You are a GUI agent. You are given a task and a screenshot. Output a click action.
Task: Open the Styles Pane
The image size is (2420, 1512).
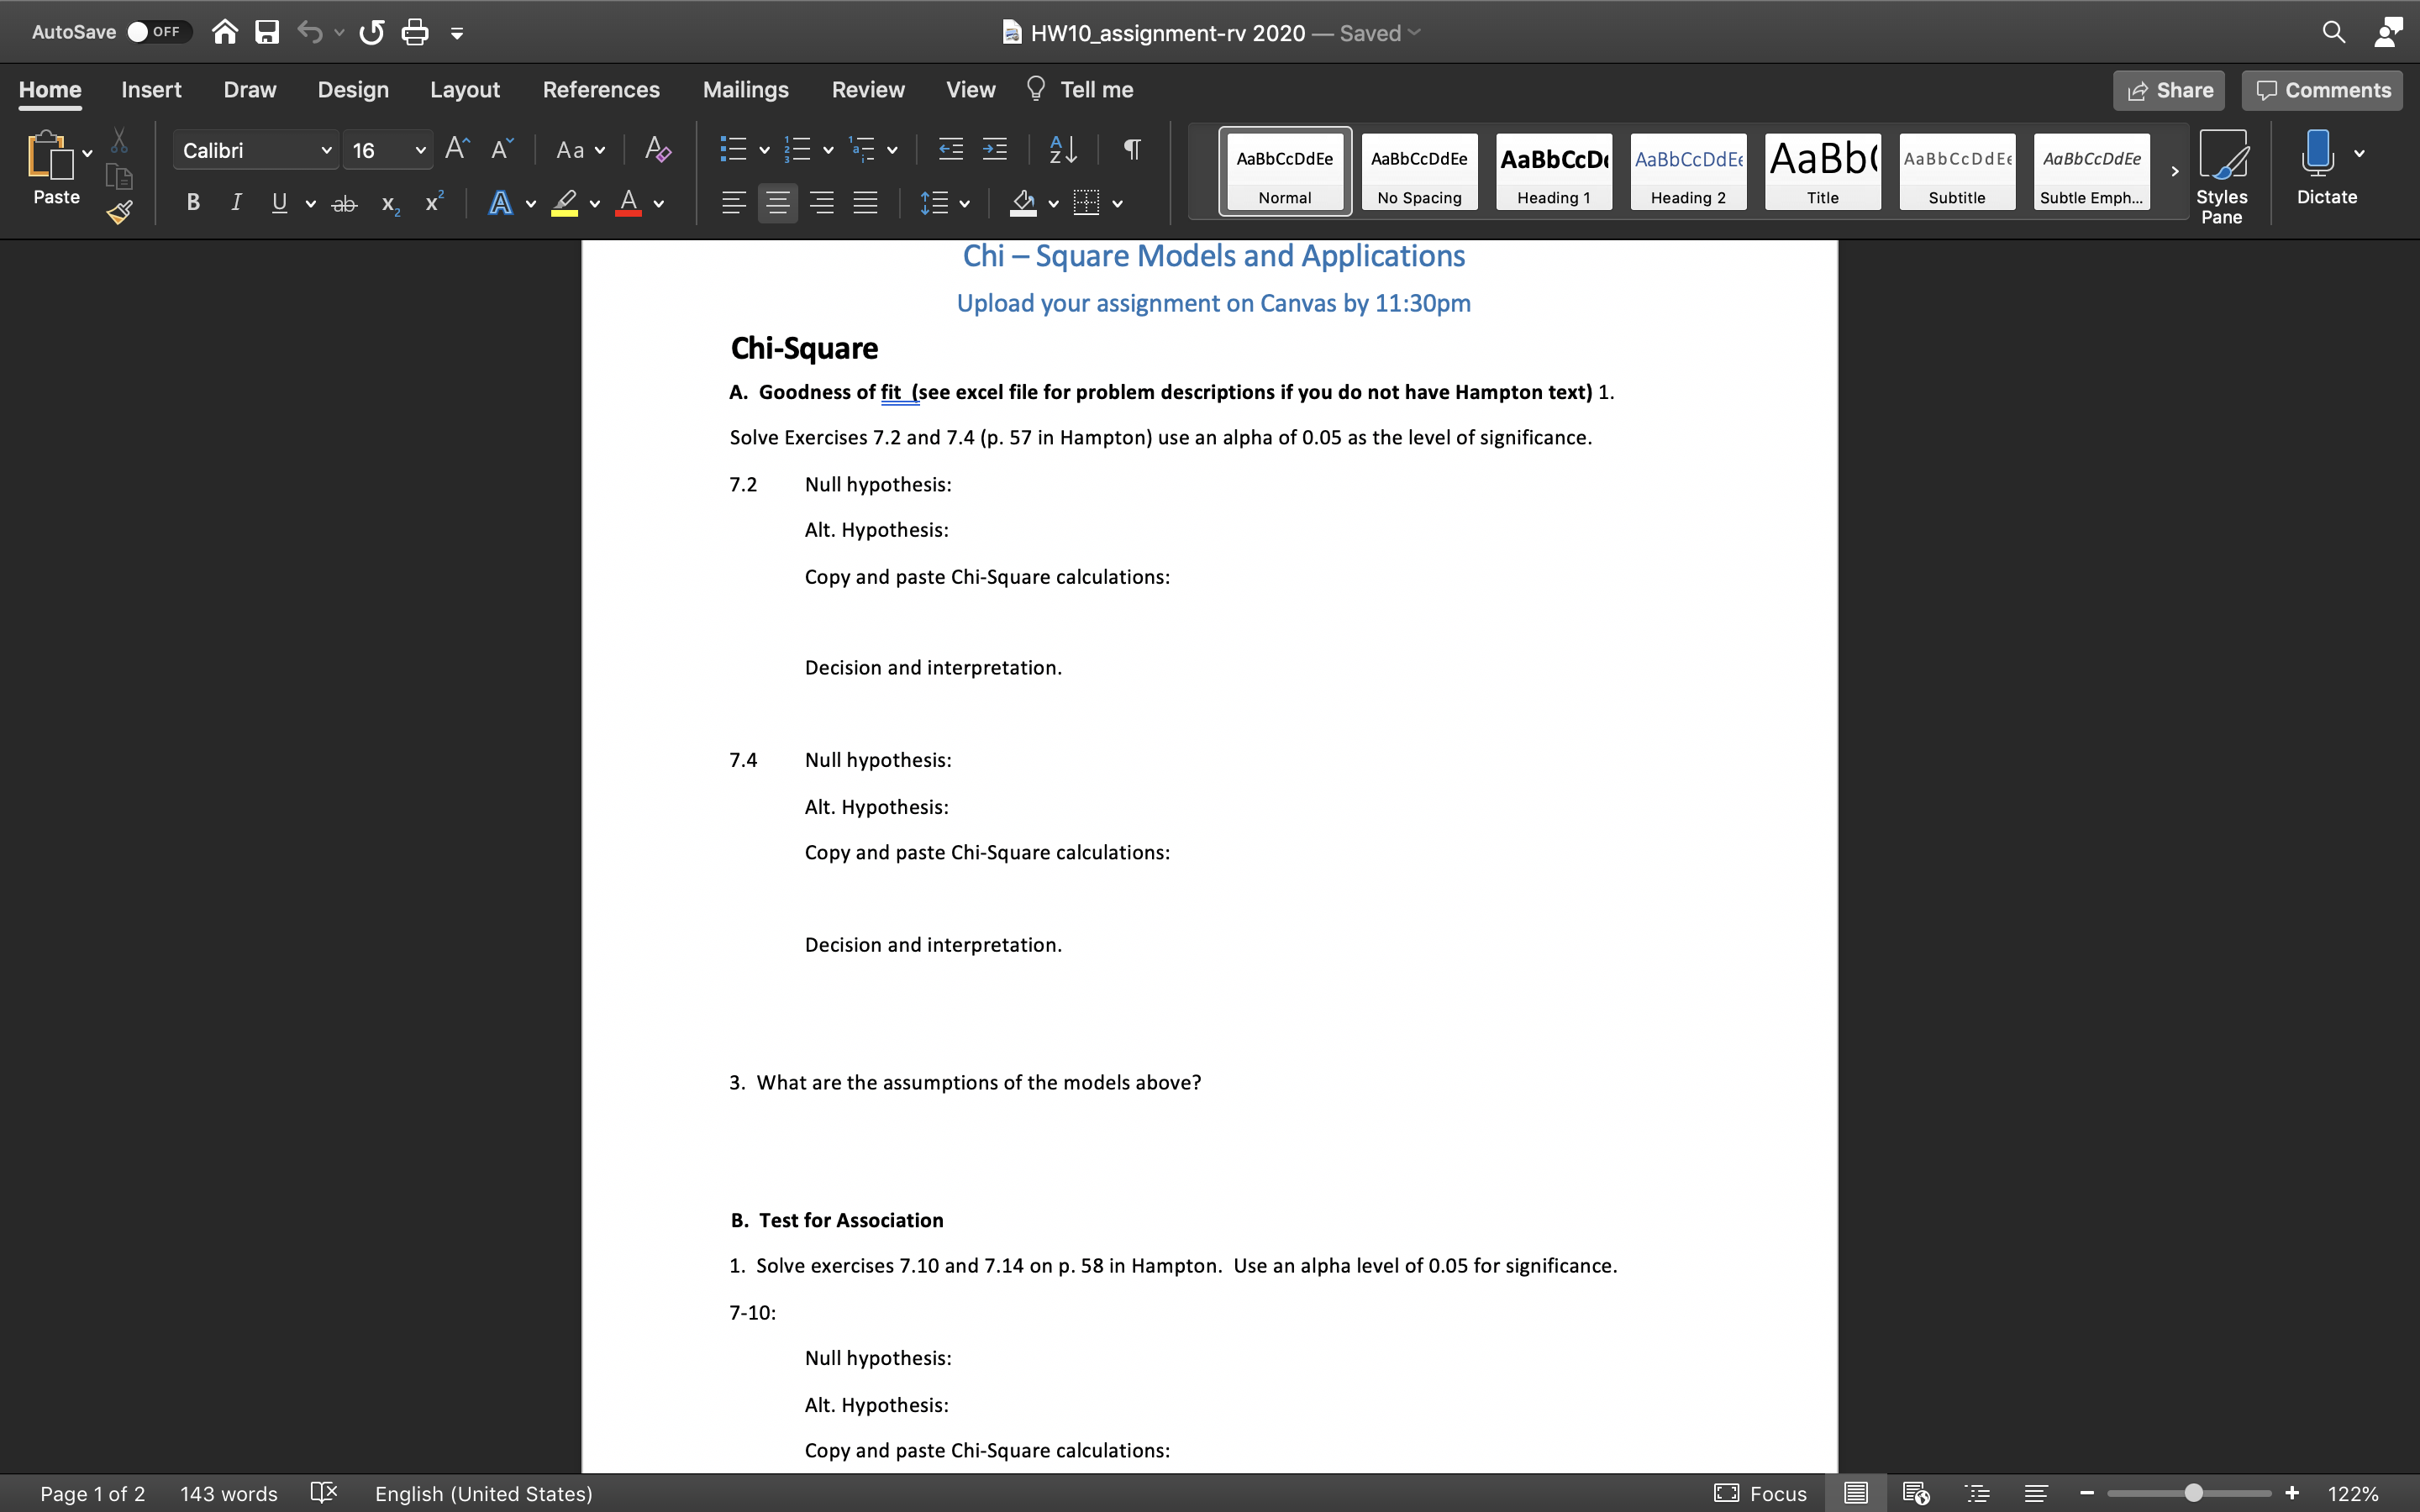(x=2221, y=176)
